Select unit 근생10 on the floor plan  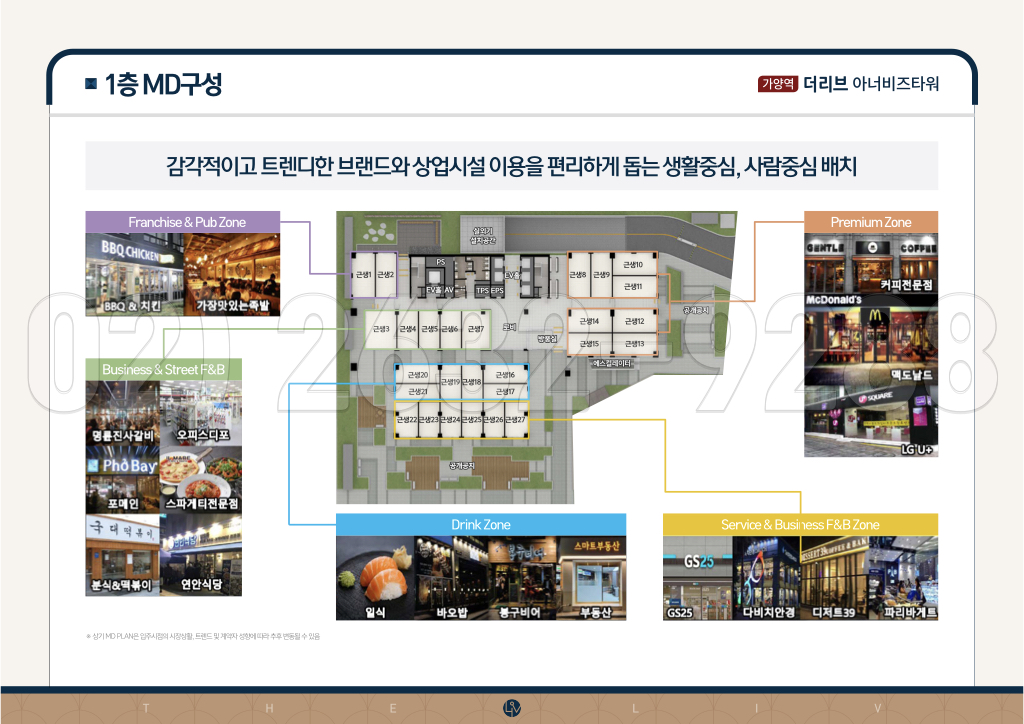pos(633,264)
